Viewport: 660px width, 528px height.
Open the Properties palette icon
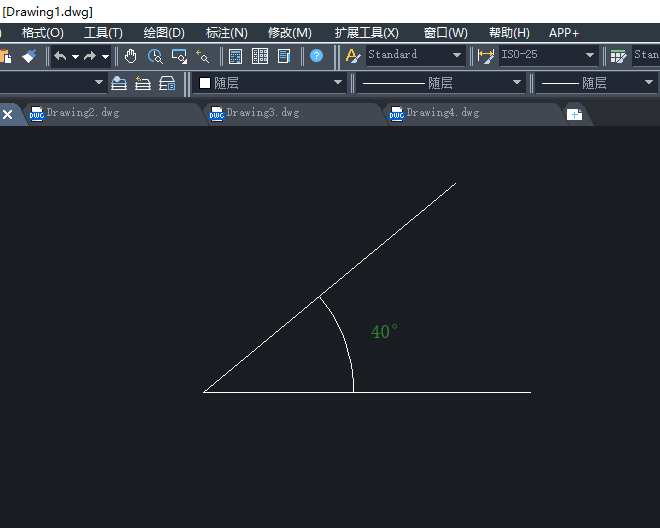(x=236, y=56)
